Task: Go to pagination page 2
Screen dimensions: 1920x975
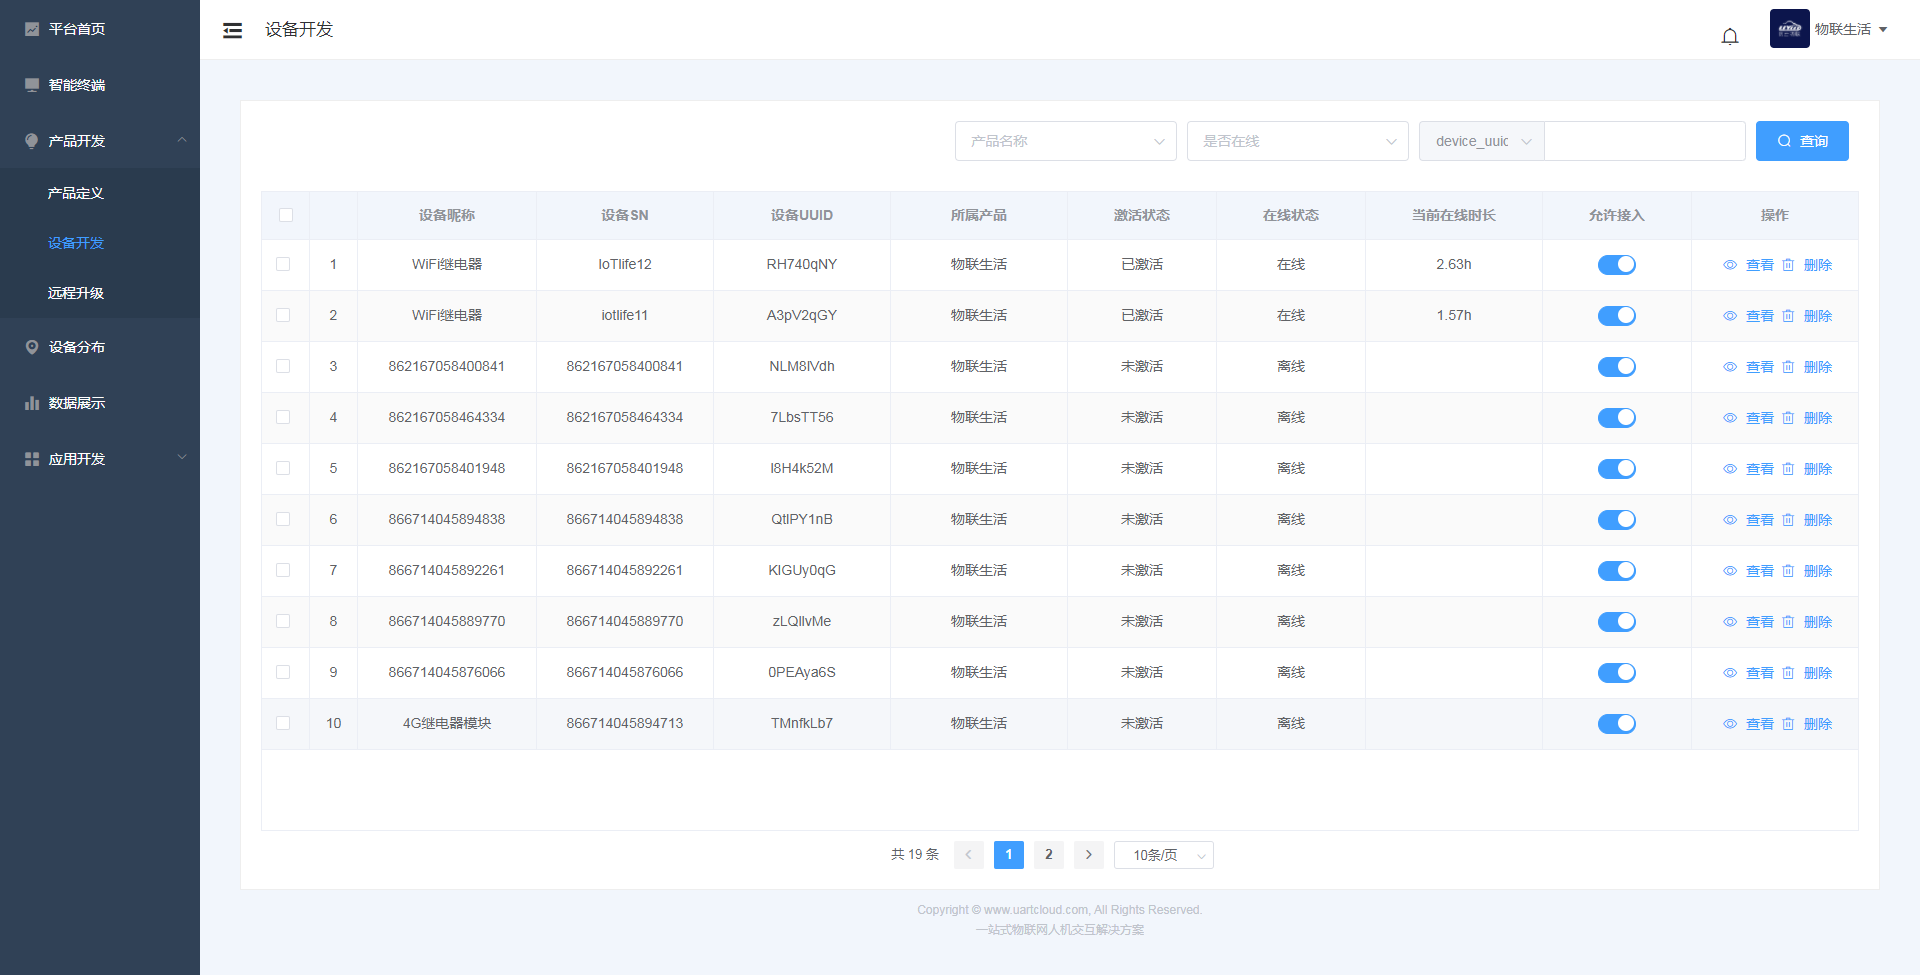Action: click(1049, 855)
